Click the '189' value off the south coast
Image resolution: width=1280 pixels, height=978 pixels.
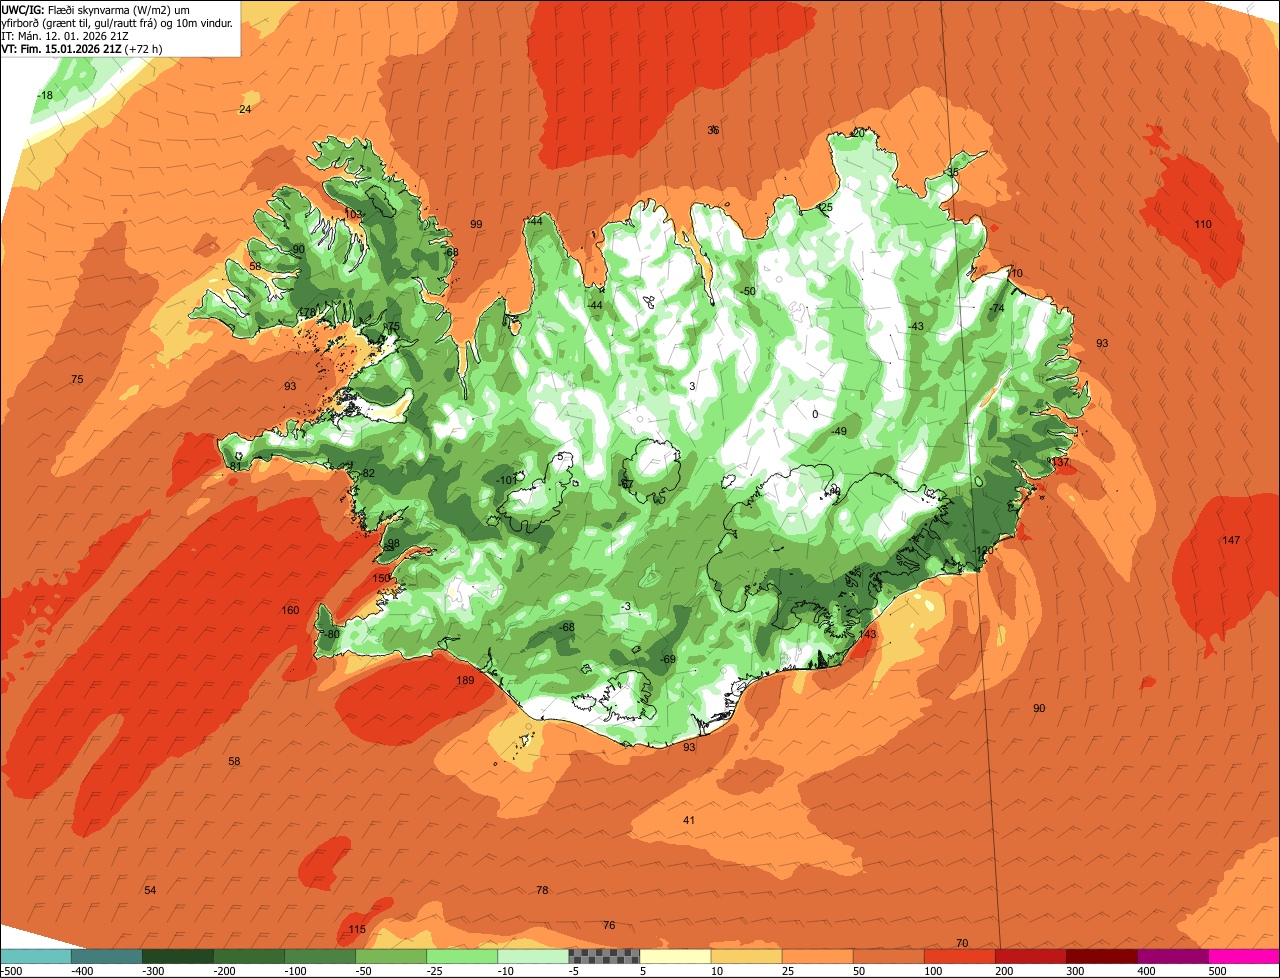pyautogui.click(x=465, y=681)
